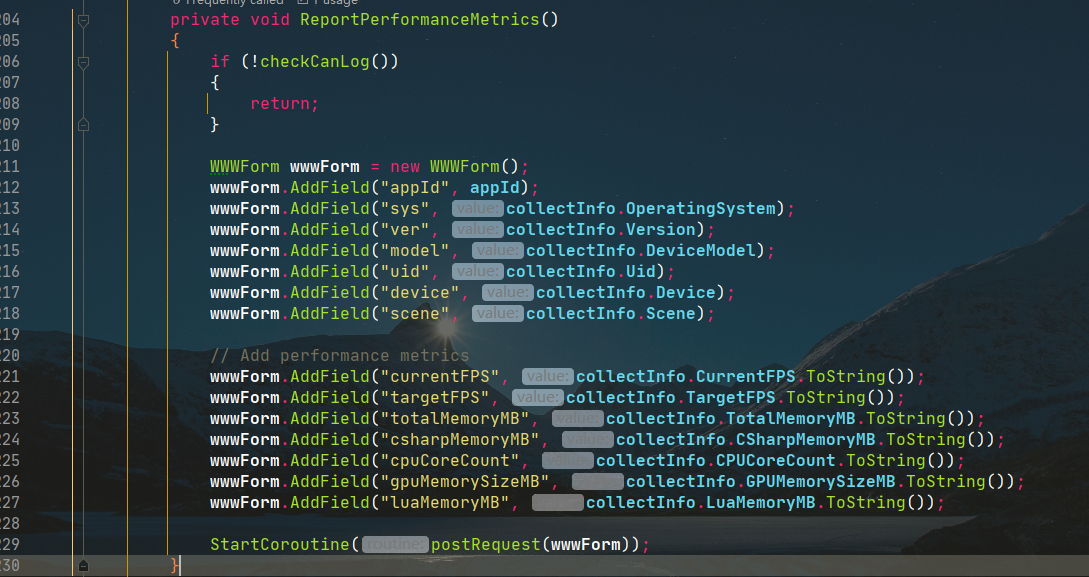This screenshot has width=1089, height=577.
Task: Click the CurrentFPS property
Action: tap(745, 376)
